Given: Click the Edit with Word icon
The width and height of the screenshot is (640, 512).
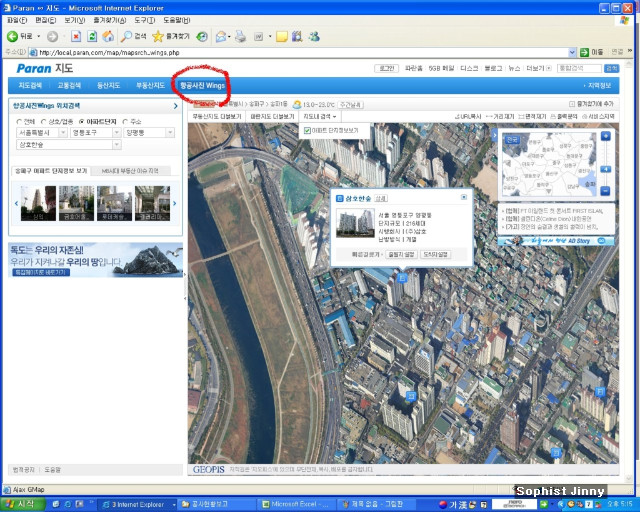Looking at the screenshot, I should [x=258, y=37].
